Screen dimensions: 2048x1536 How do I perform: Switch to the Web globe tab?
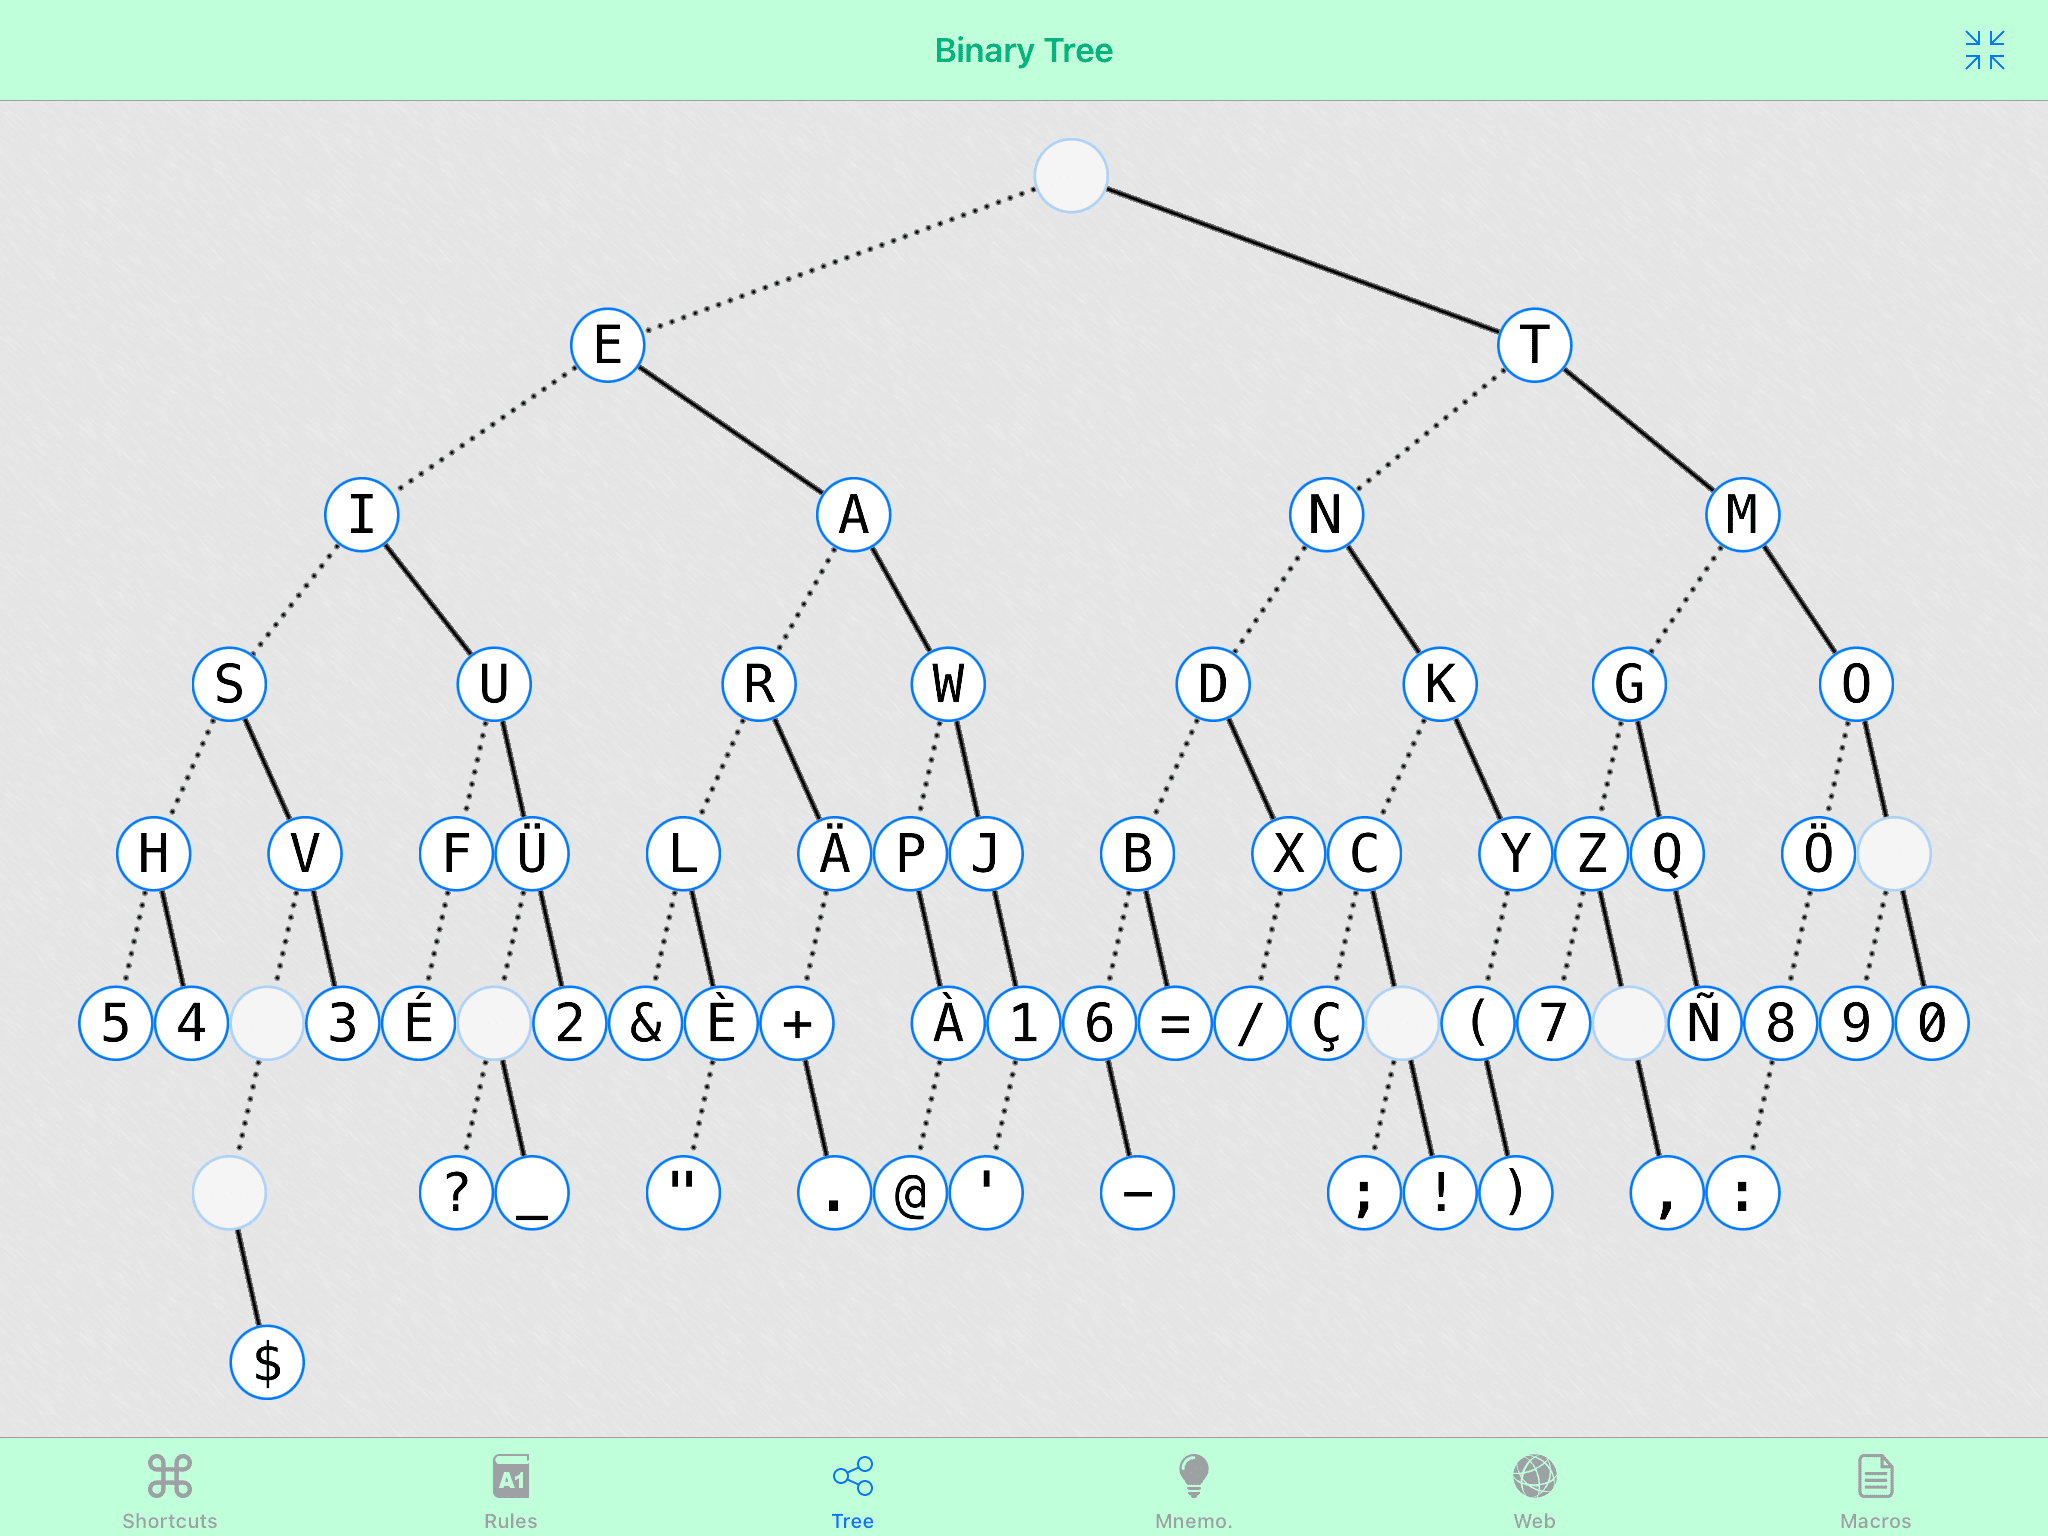click(1534, 1490)
